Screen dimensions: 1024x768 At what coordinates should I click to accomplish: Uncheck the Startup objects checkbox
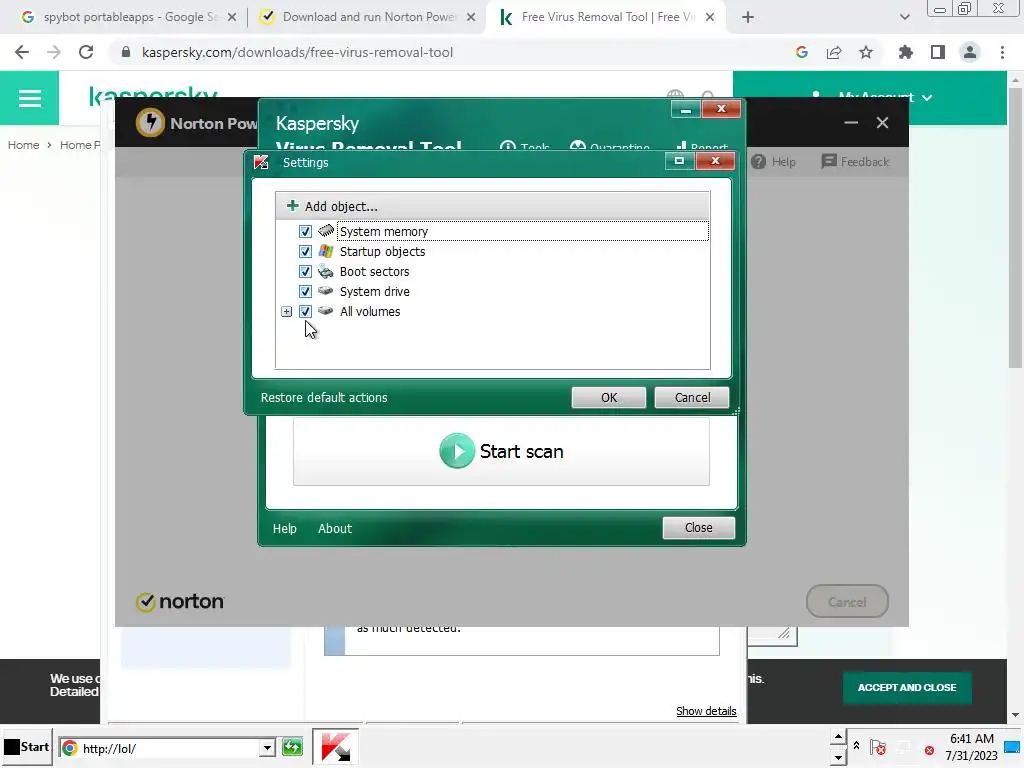pyautogui.click(x=305, y=251)
